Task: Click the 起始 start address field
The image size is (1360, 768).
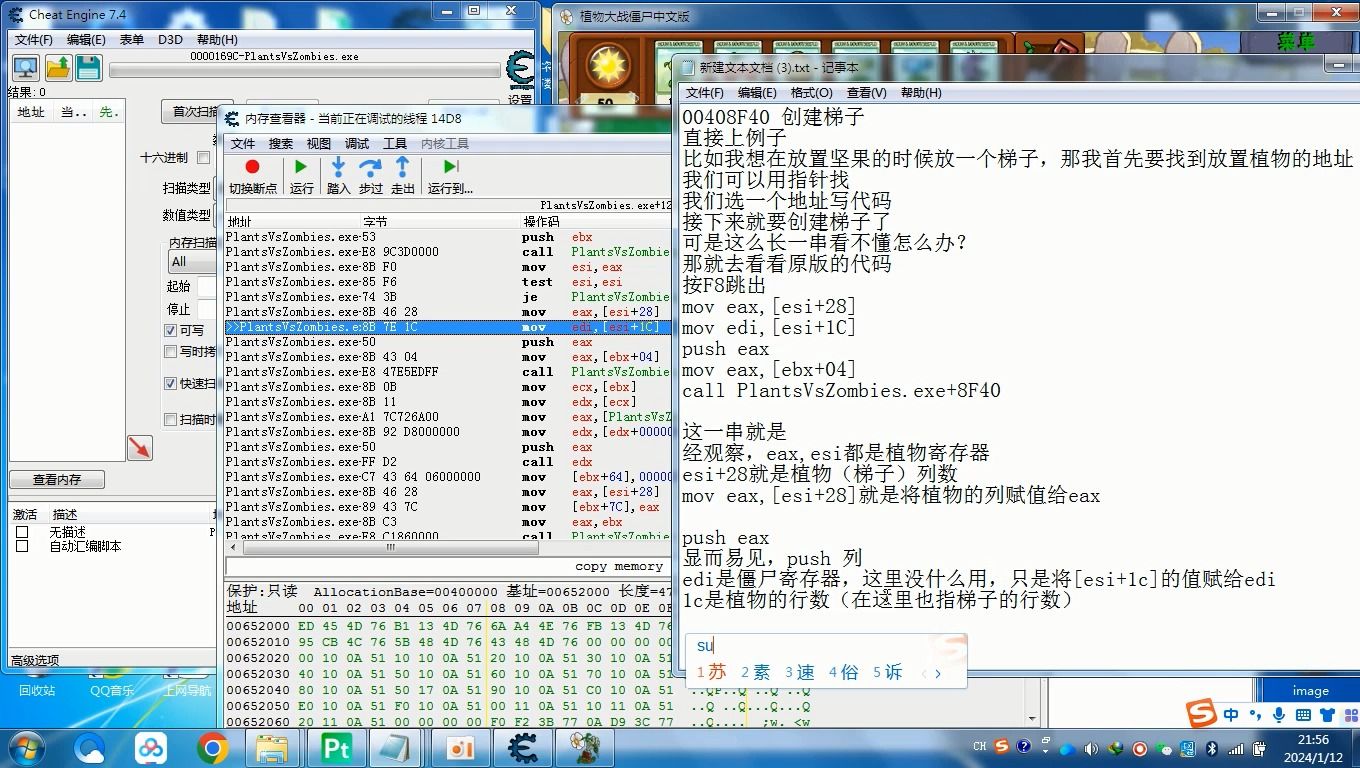Action: click(208, 286)
